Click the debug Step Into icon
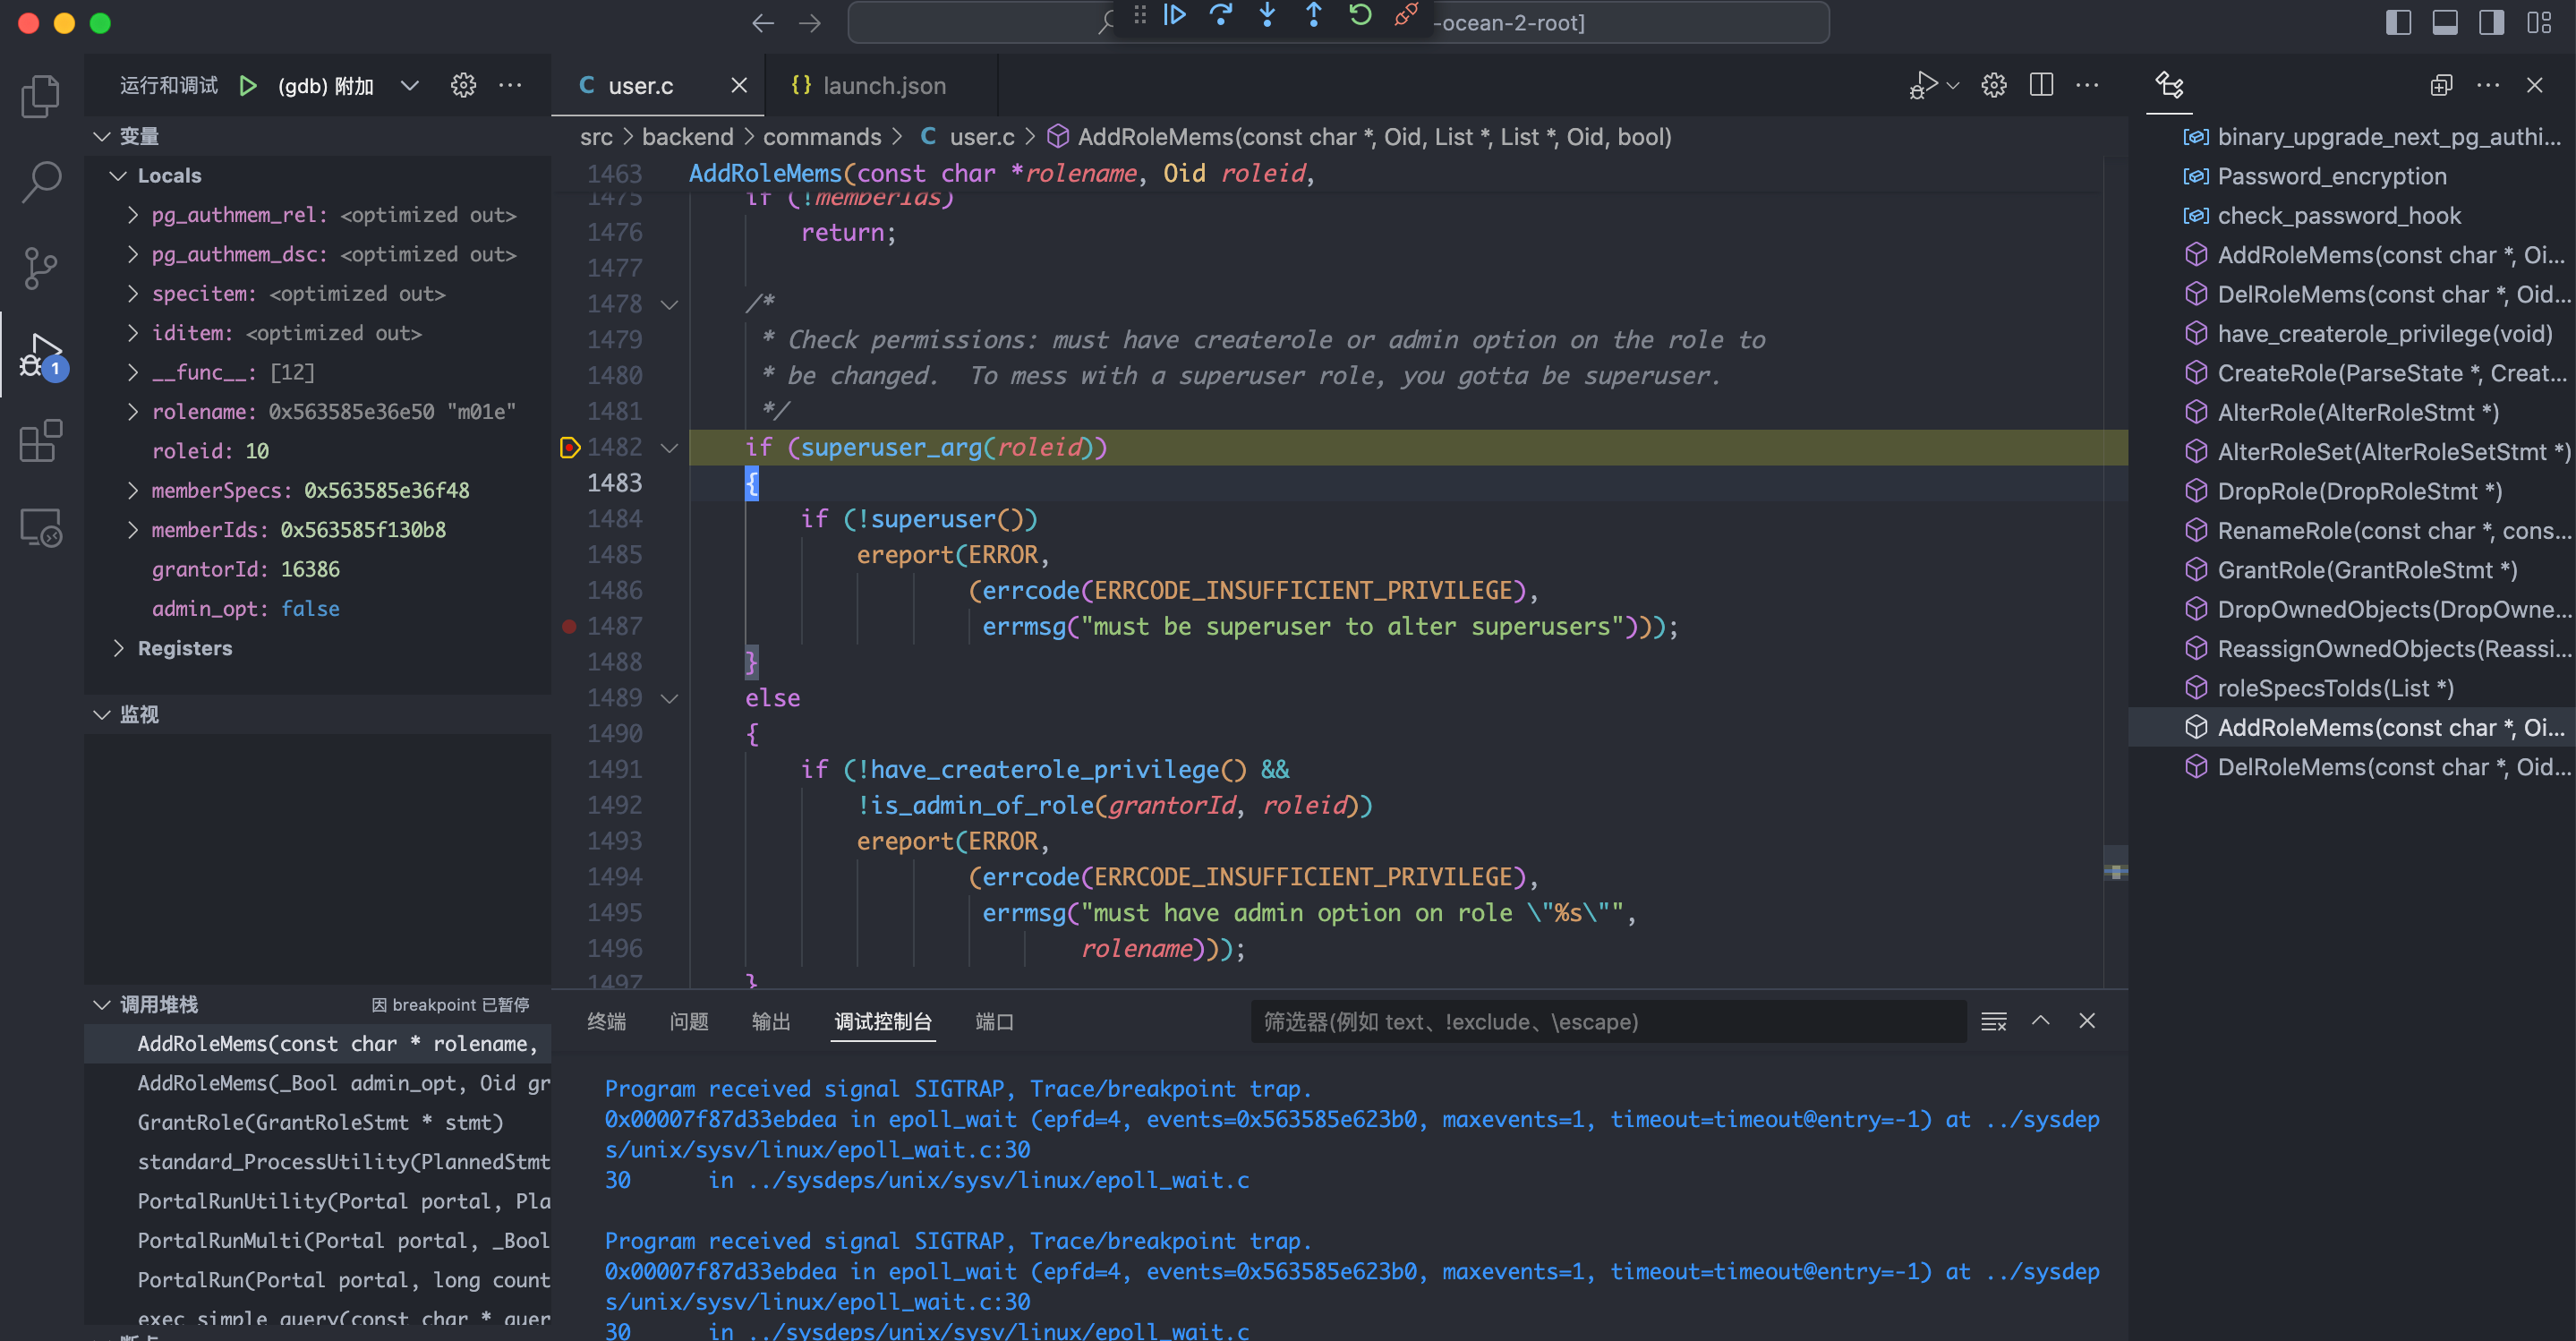Image resolution: width=2576 pixels, height=1341 pixels. 1267,15
